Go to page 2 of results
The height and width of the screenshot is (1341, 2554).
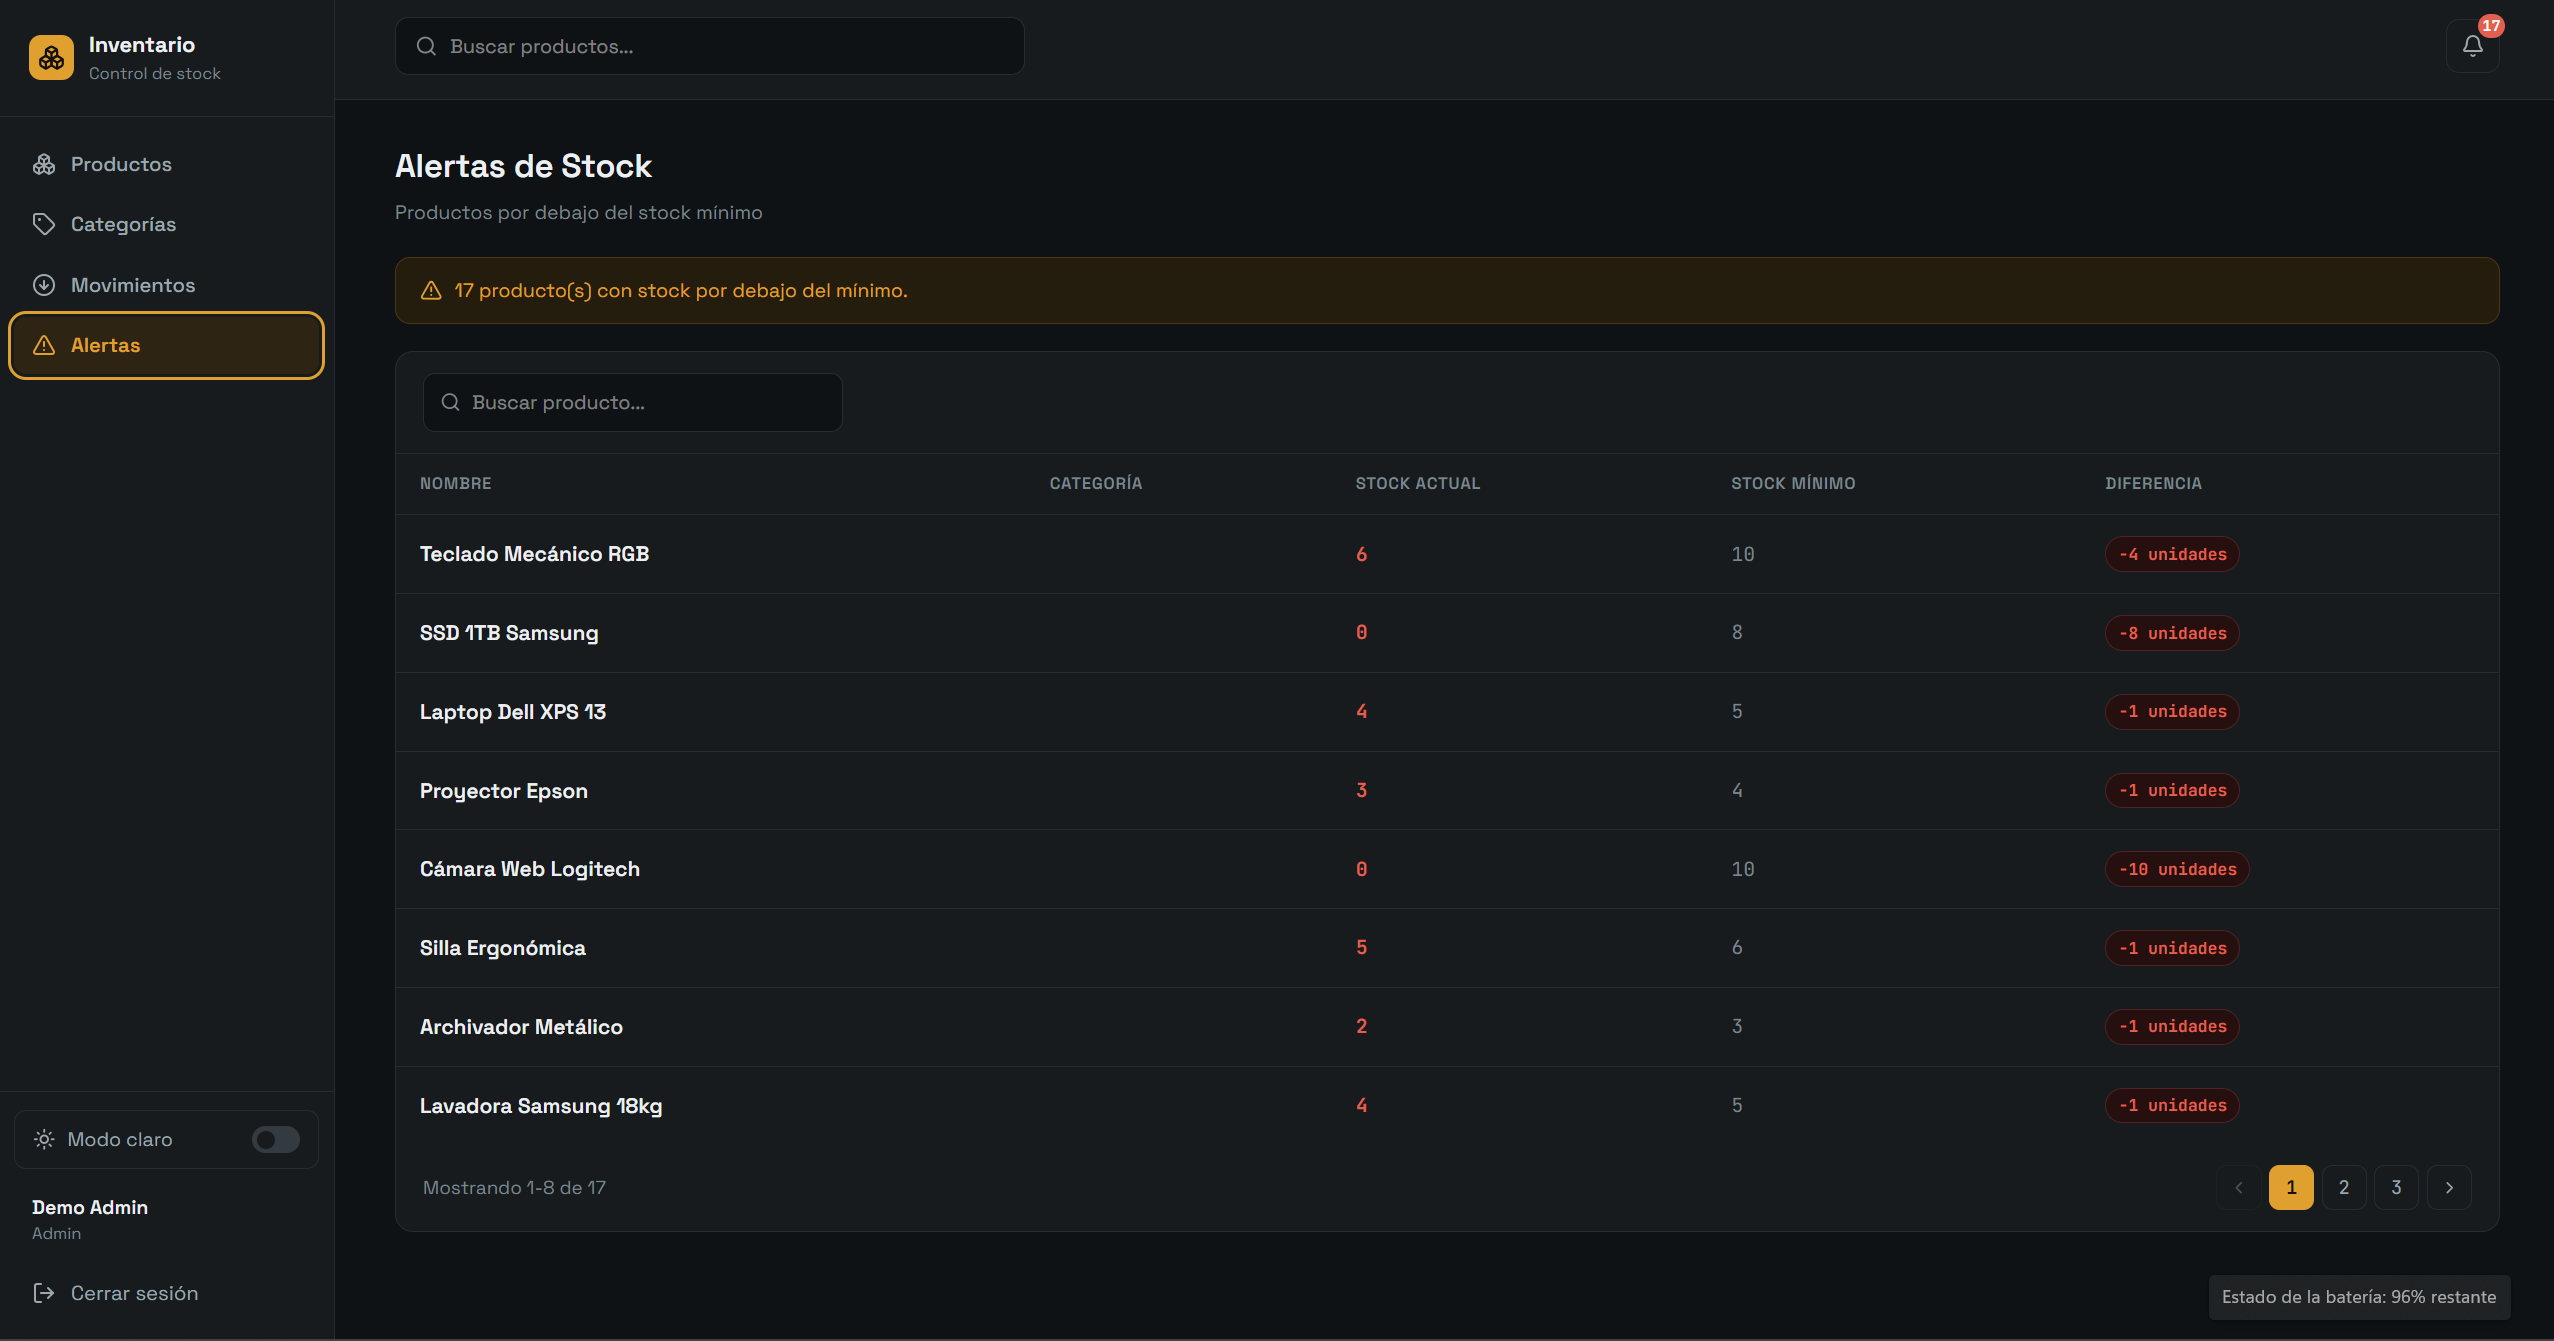[2344, 1188]
